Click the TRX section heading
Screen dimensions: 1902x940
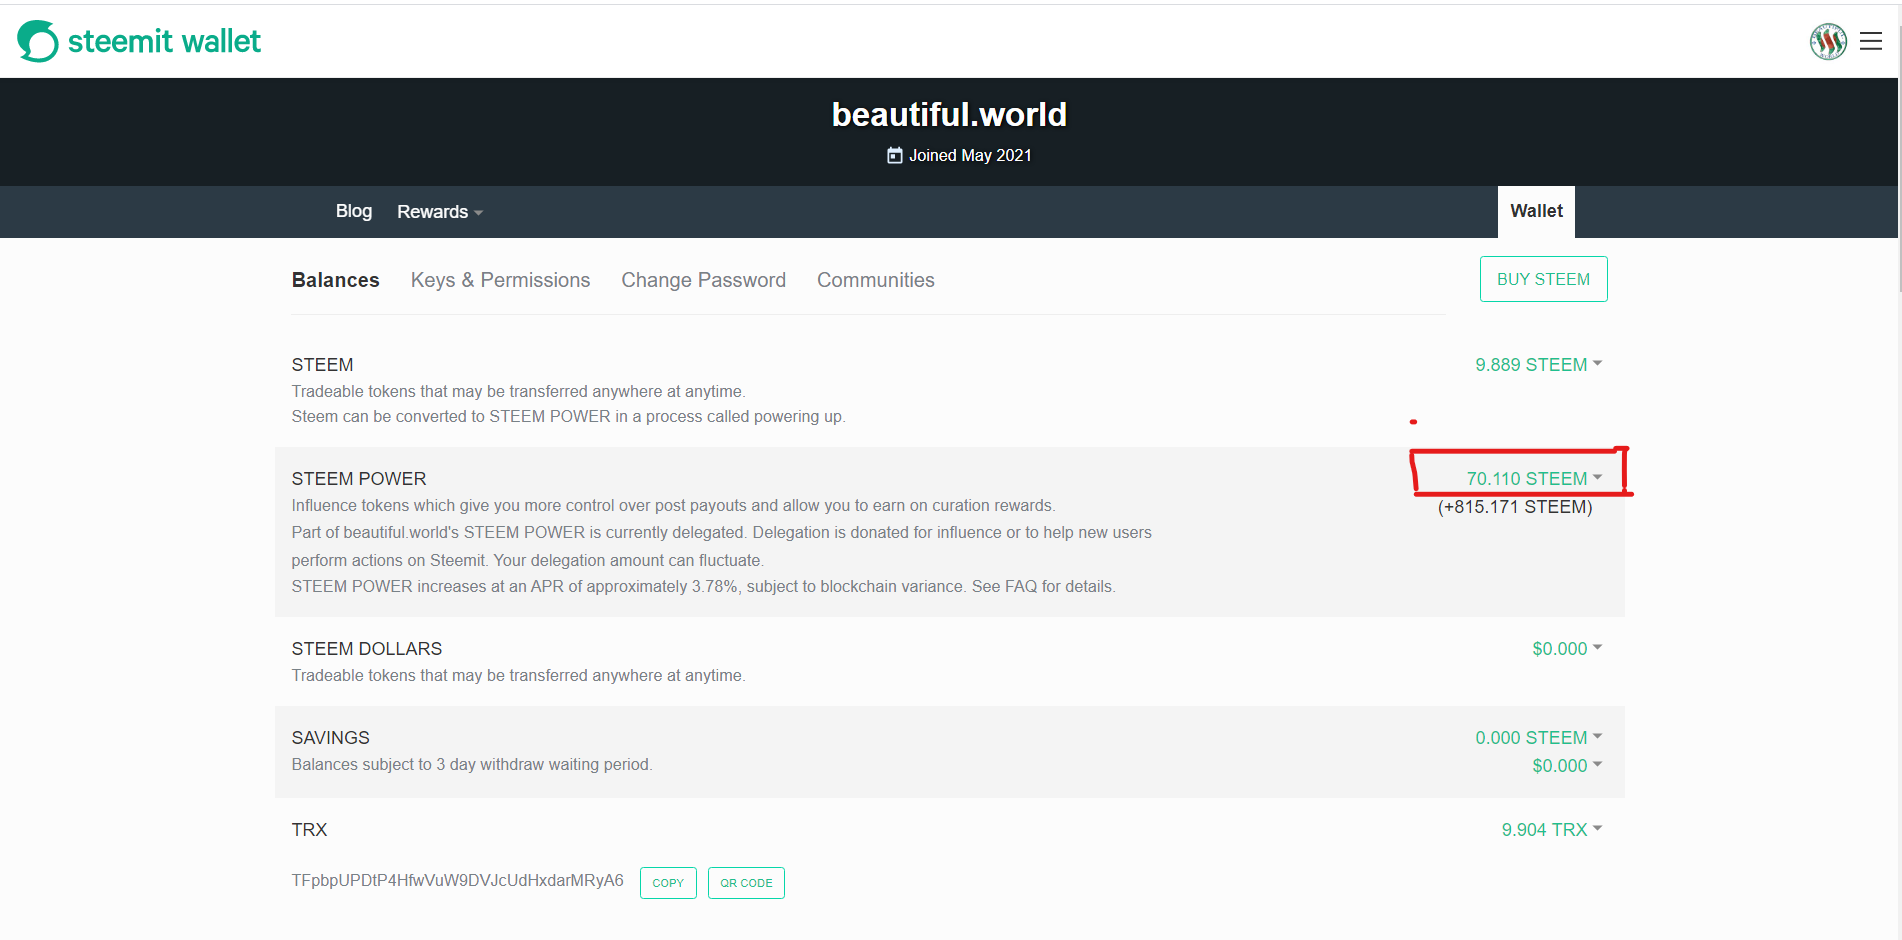point(309,830)
